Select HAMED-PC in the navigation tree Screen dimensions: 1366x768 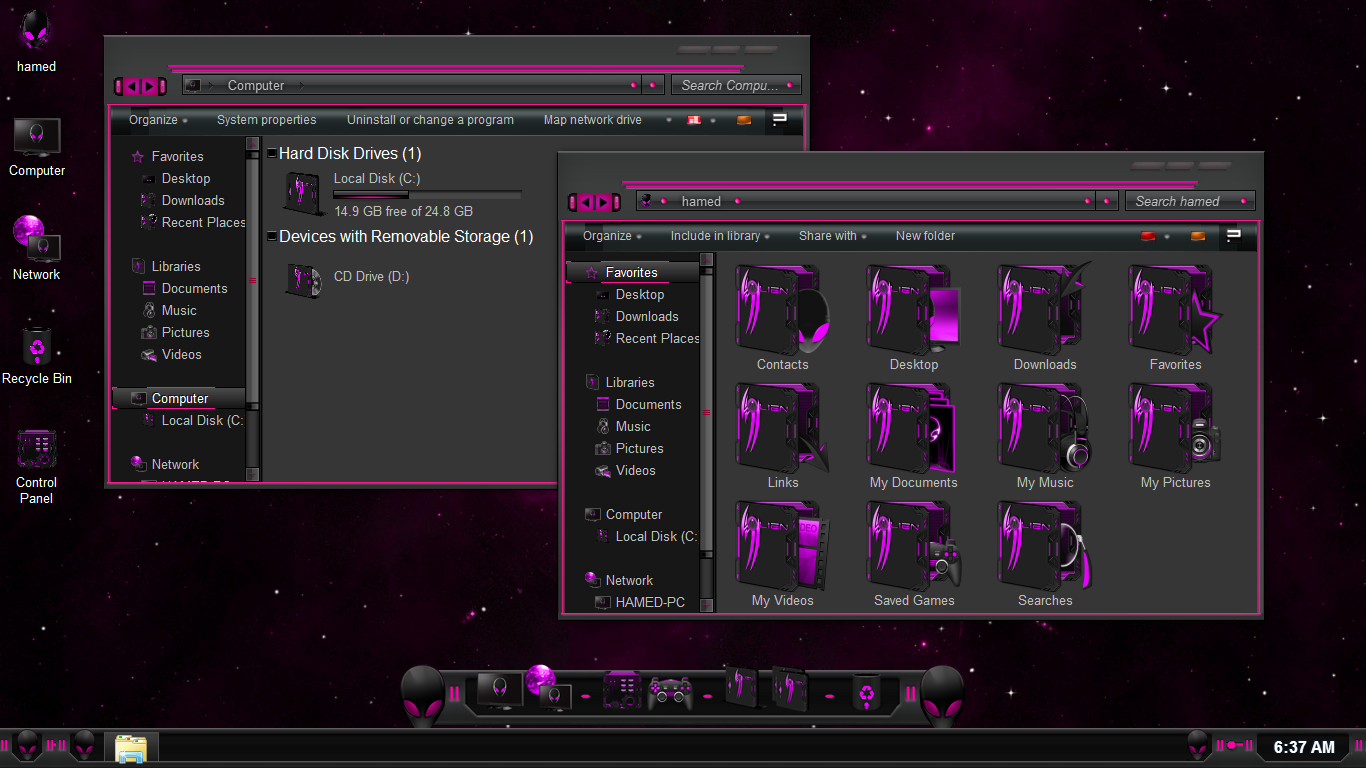(650, 602)
